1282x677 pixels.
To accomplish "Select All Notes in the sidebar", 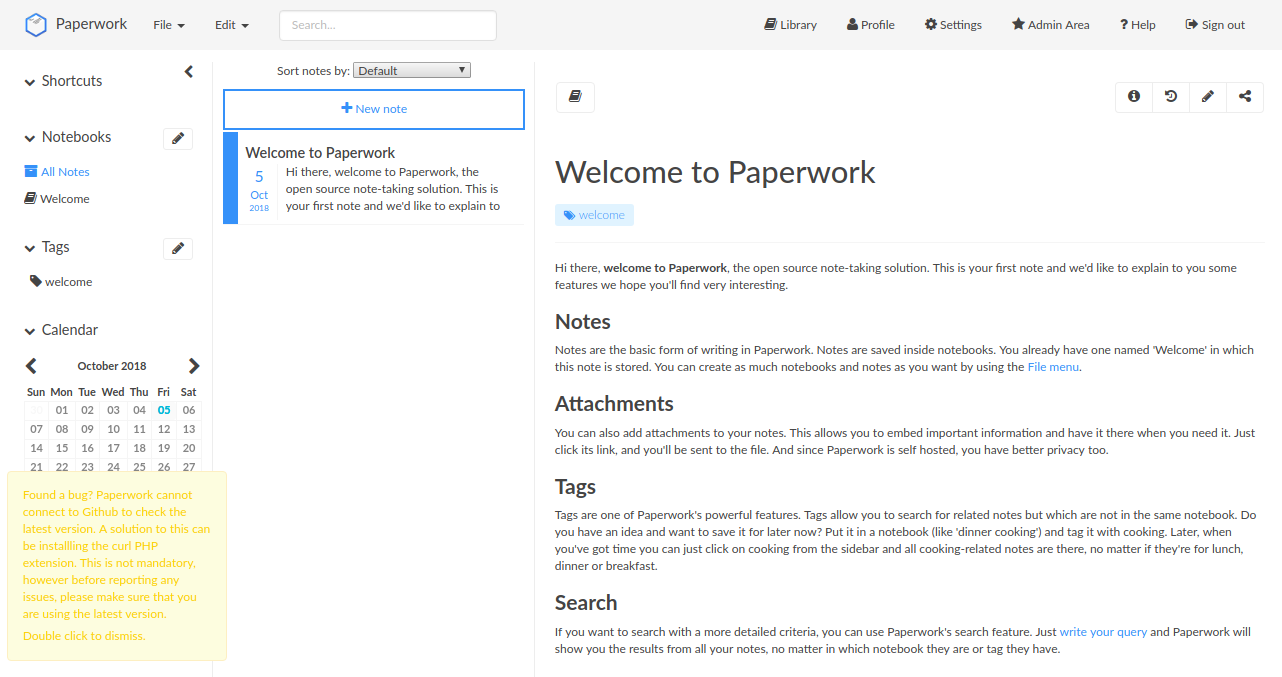I will pos(57,172).
